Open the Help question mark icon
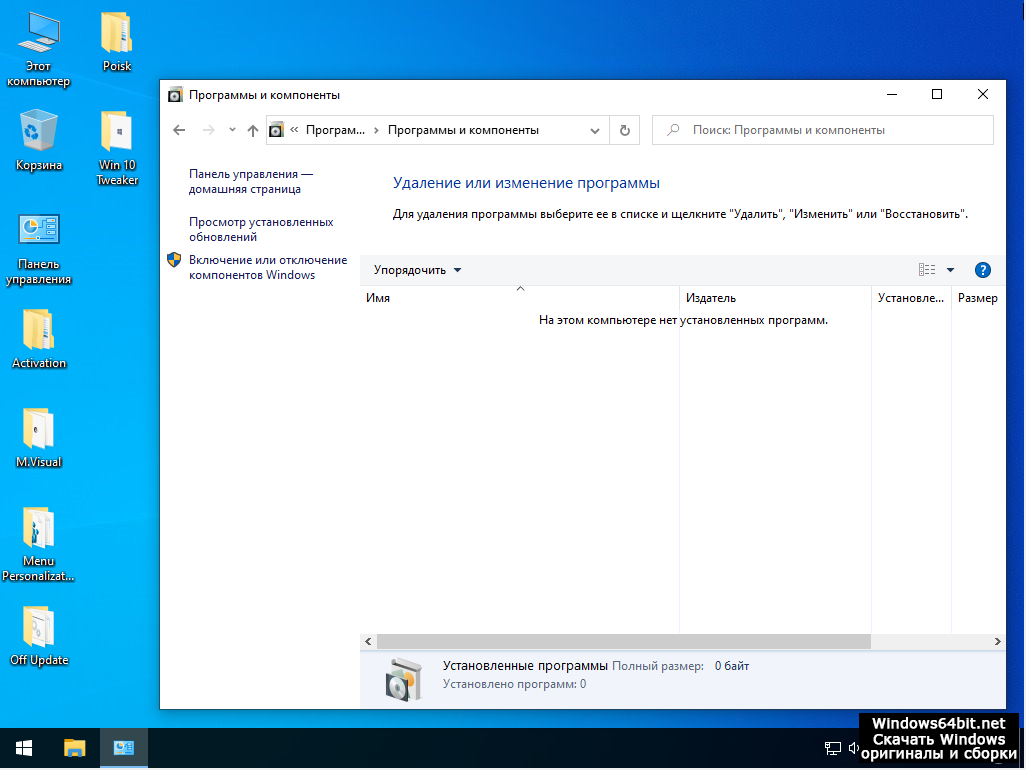Screen dimensions: 1026x770 pyautogui.click(x=982, y=270)
